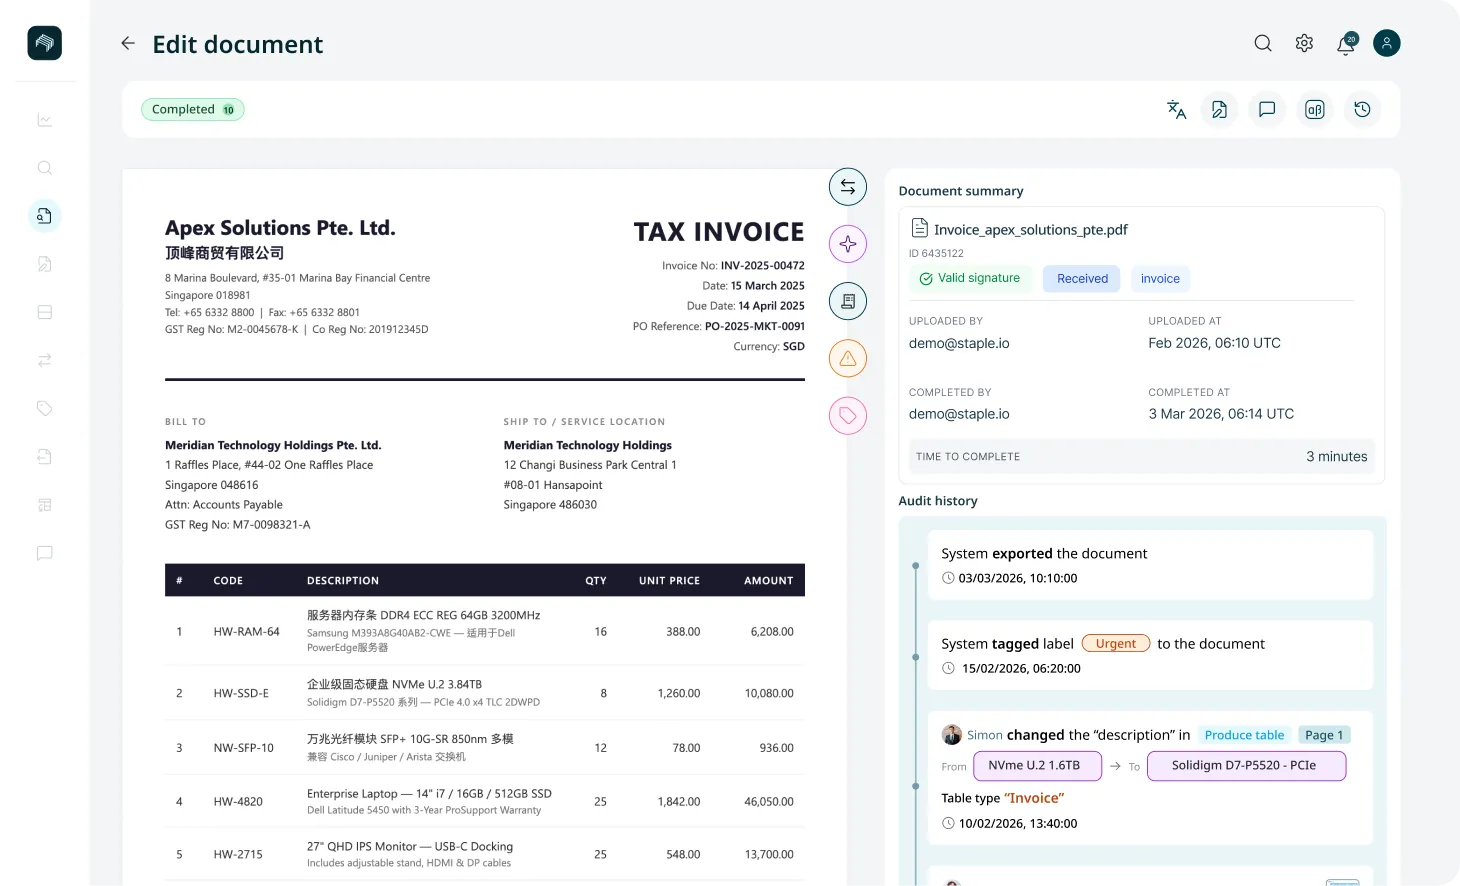Image resolution: width=1460 pixels, height=886 pixels.
Task: Click code cell HW-2715
Action: pos(238,855)
